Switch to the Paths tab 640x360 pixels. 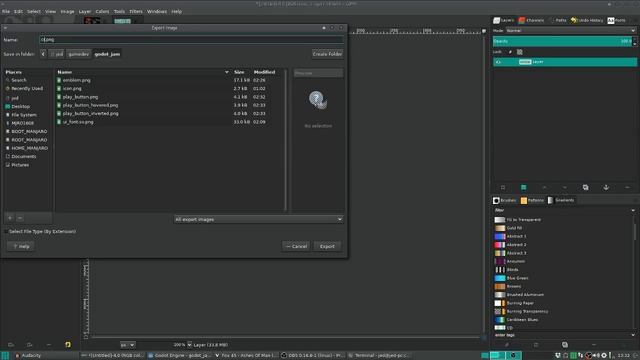point(558,20)
